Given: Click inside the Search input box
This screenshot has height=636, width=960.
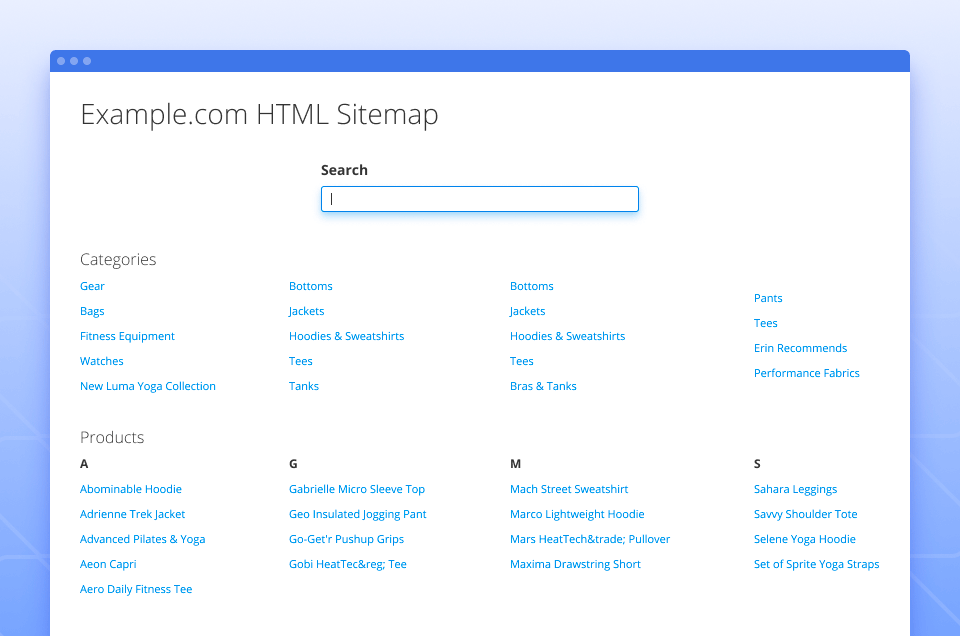Looking at the screenshot, I should (x=479, y=199).
